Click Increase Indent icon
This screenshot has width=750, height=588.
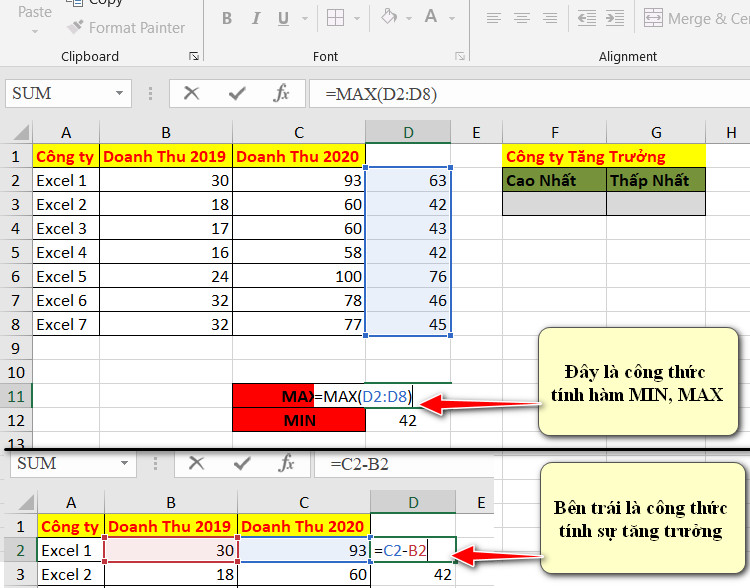coord(615,19)
